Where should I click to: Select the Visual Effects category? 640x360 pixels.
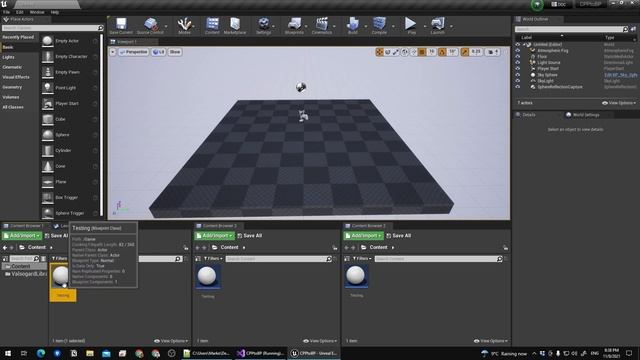16,77
